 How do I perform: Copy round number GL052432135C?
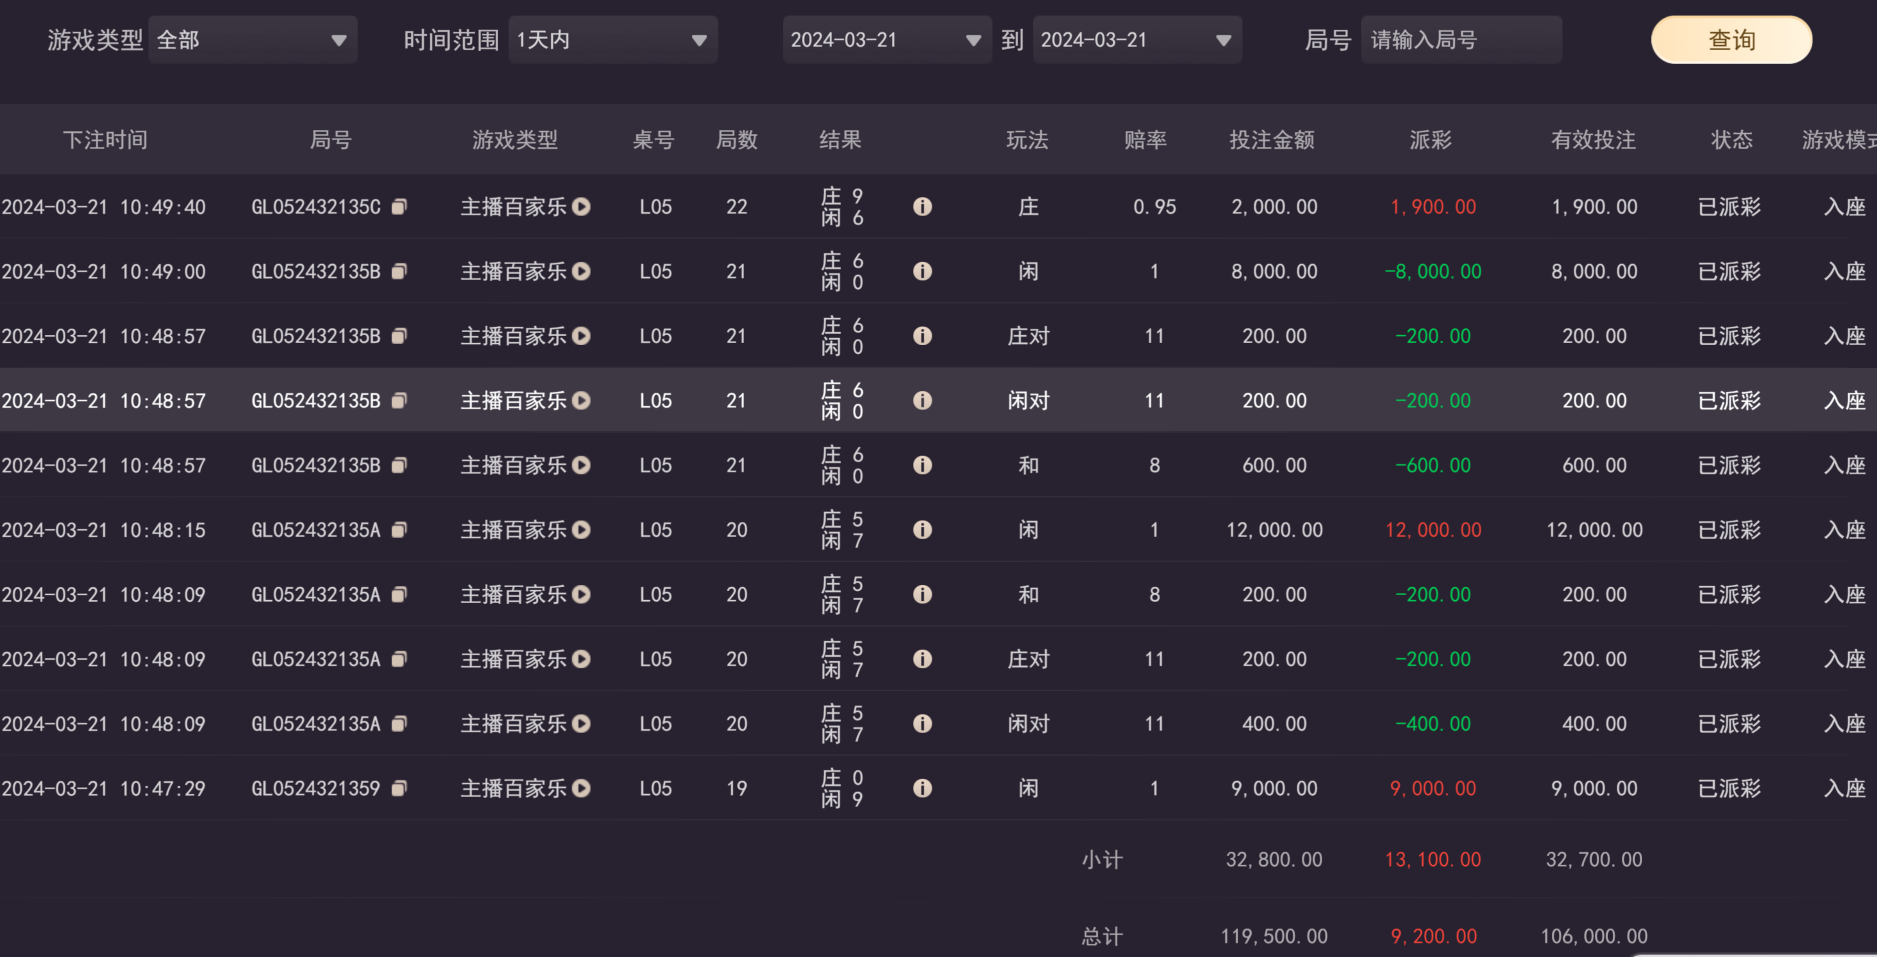point(399,207)
